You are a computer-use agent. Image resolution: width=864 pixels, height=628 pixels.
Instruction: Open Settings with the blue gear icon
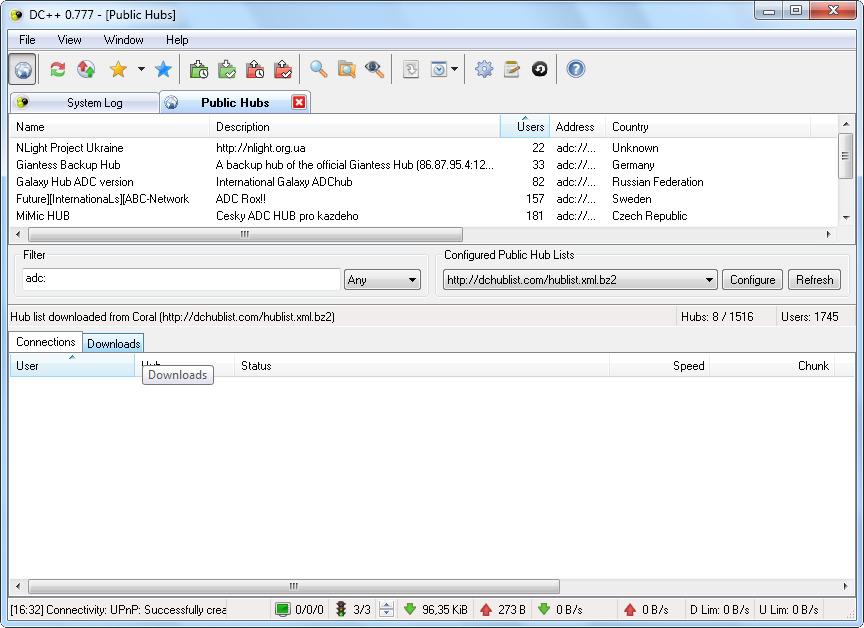click(x=484, y=69)
